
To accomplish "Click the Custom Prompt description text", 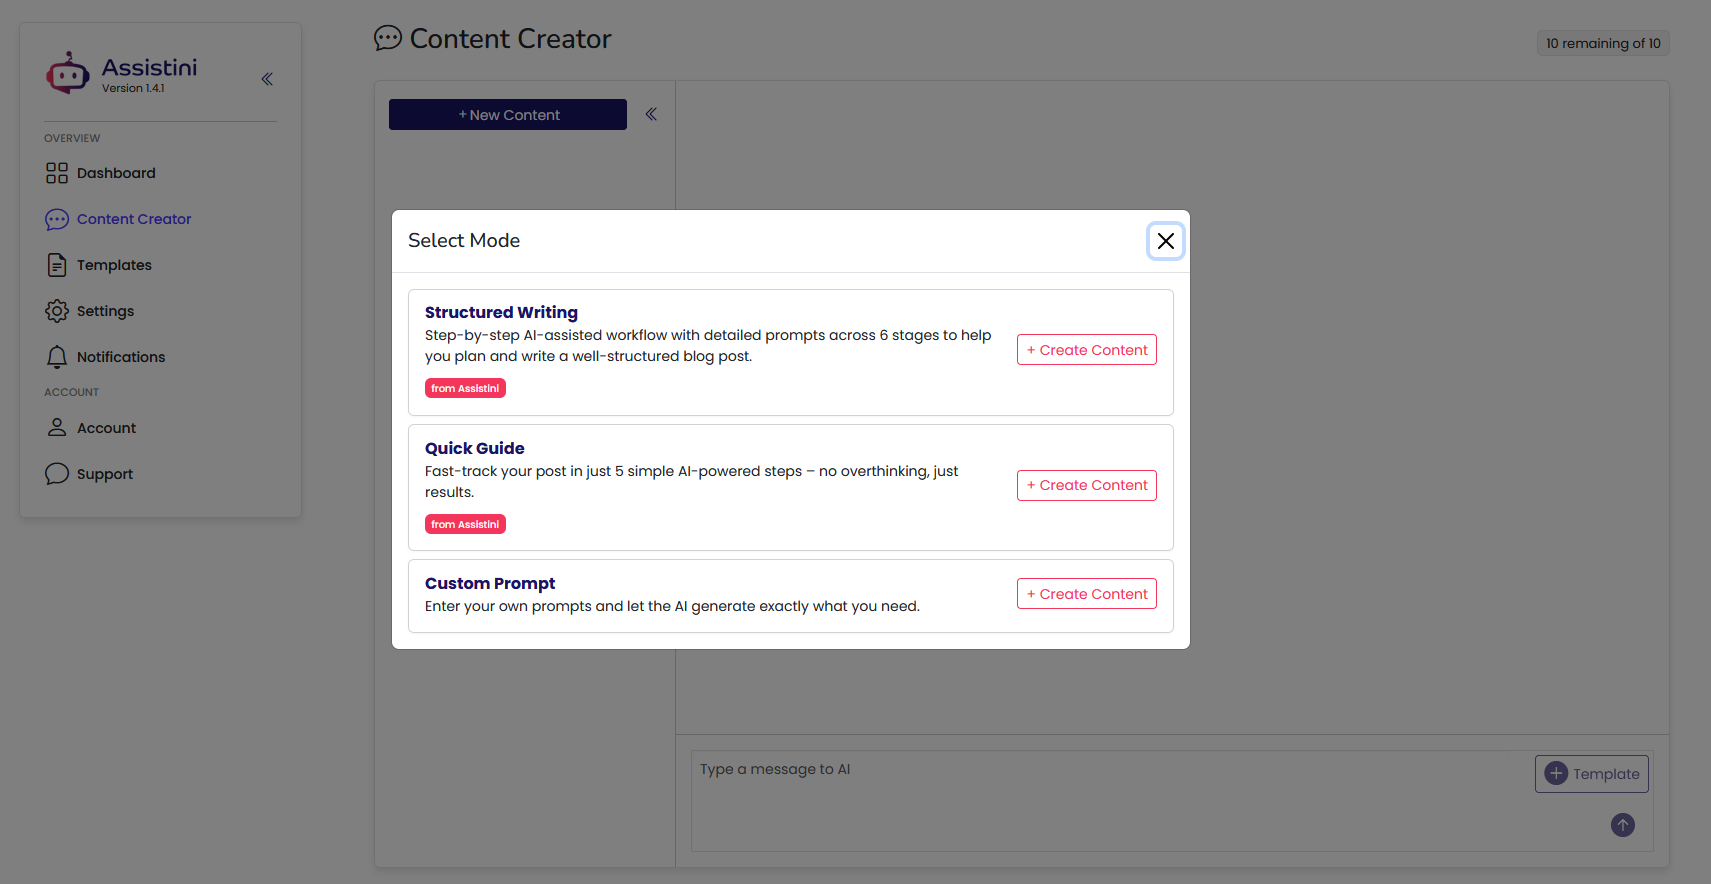I will coord(672,606).
